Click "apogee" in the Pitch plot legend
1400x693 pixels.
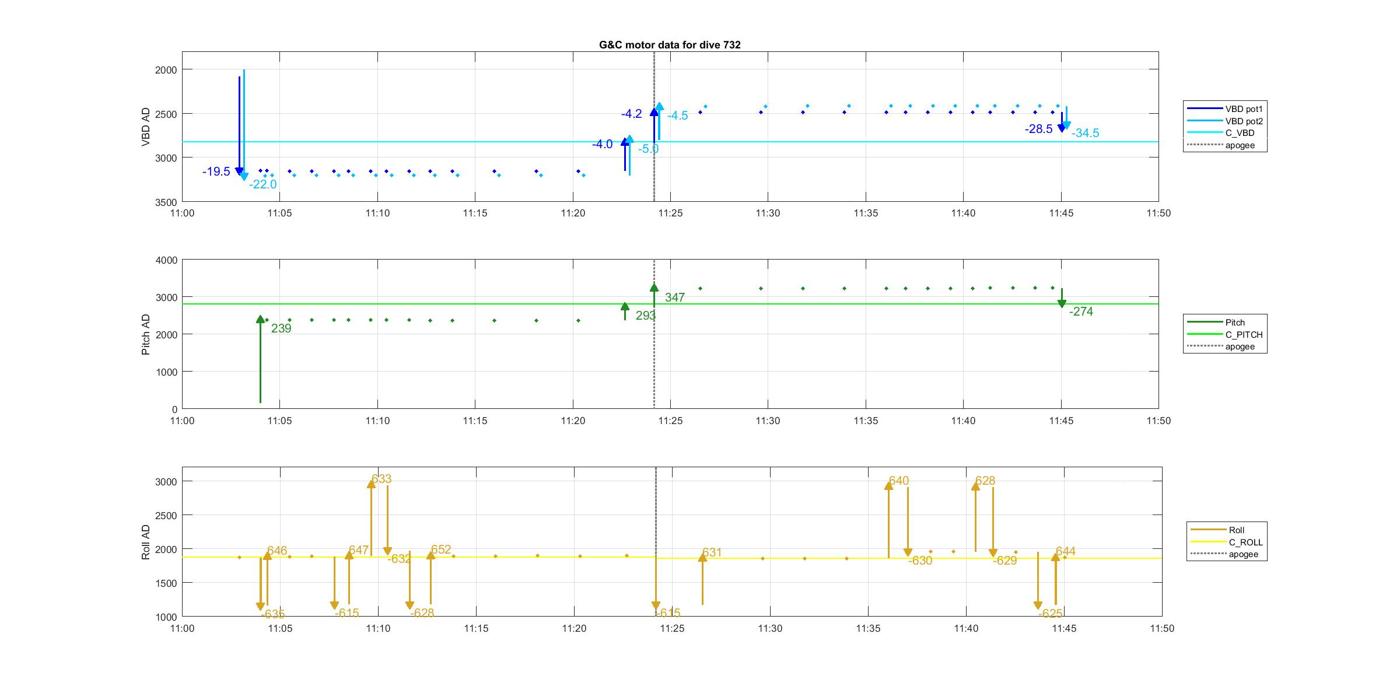[1220, 346]
